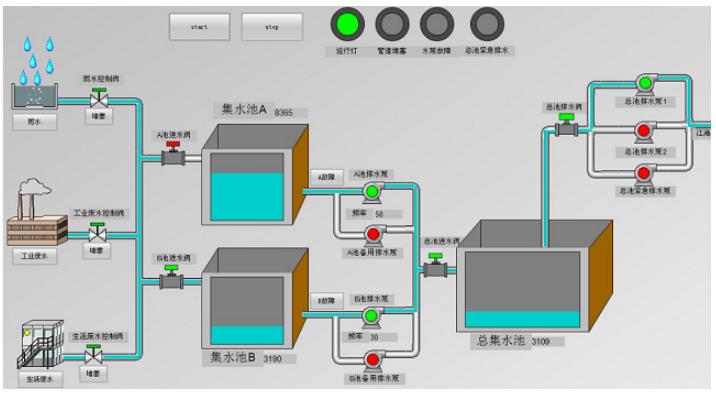The height and width of the screenshot is (396, 716).
Task: Click the start button
Action: [200, 27]
